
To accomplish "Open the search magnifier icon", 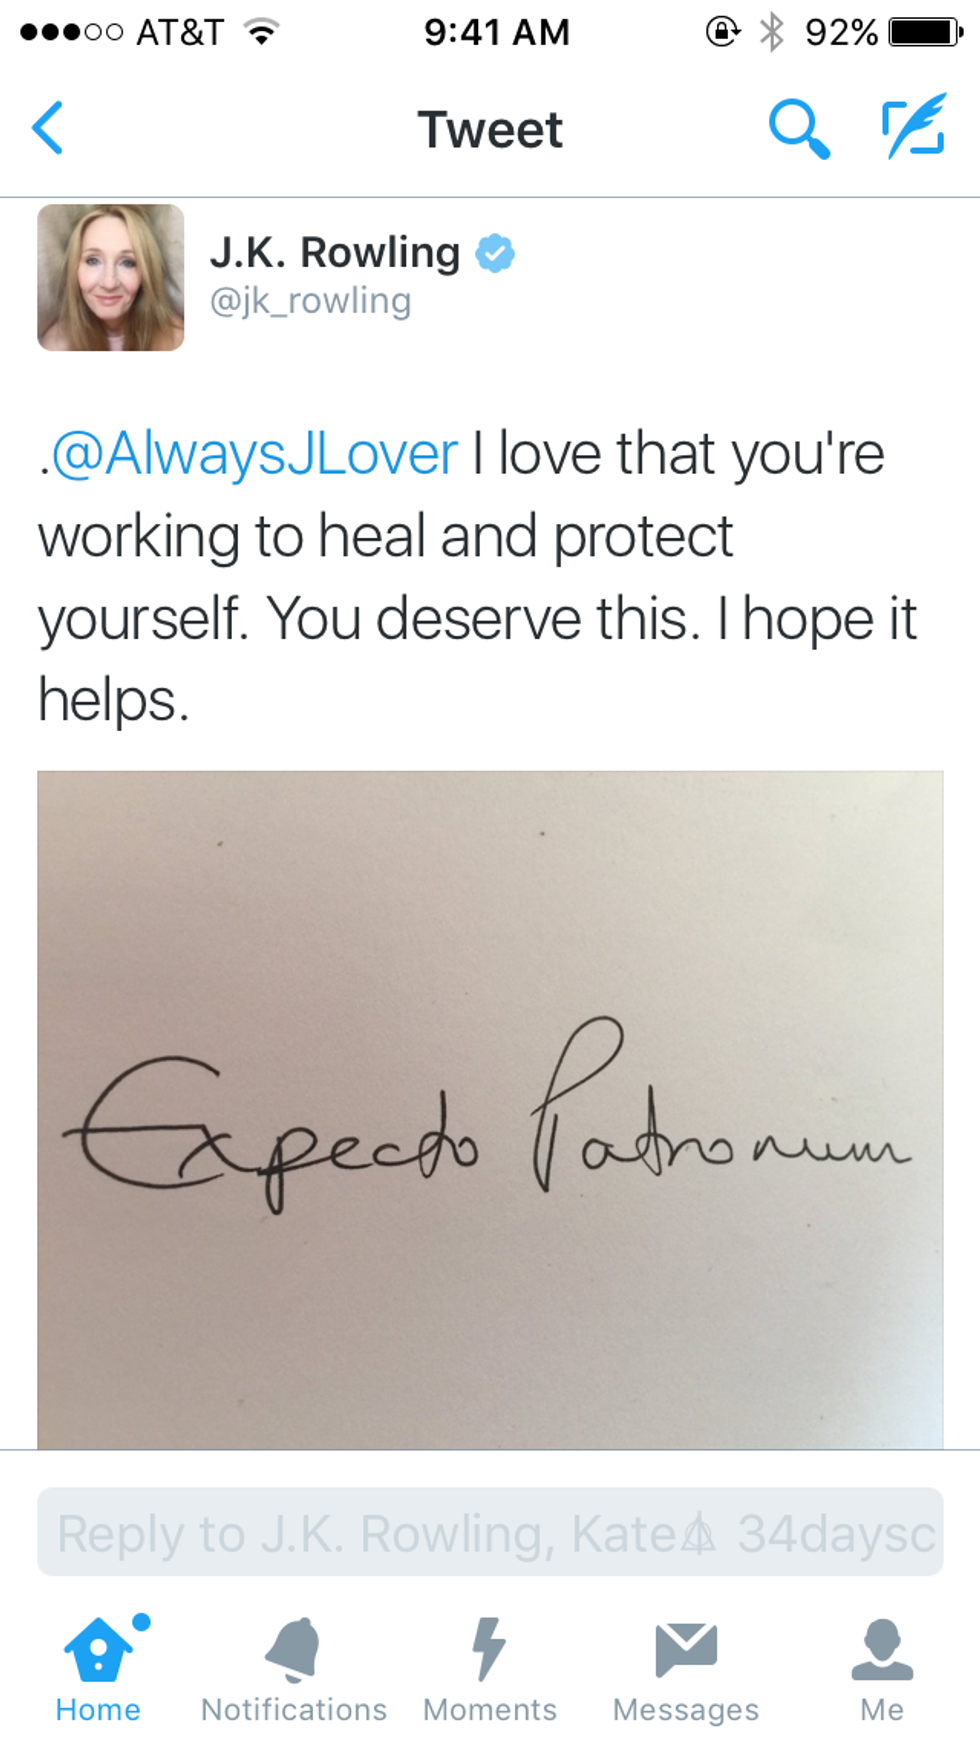I will 799,128.
